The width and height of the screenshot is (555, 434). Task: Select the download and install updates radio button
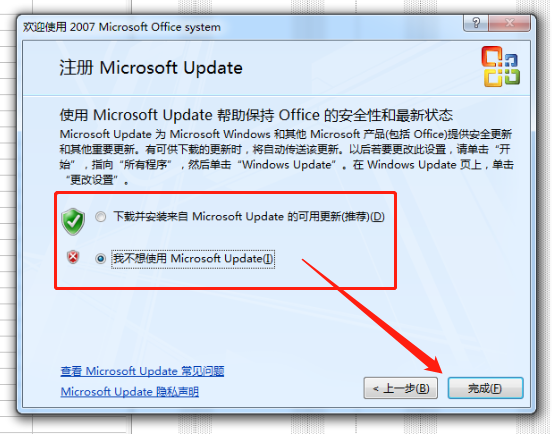coord(101,216)
